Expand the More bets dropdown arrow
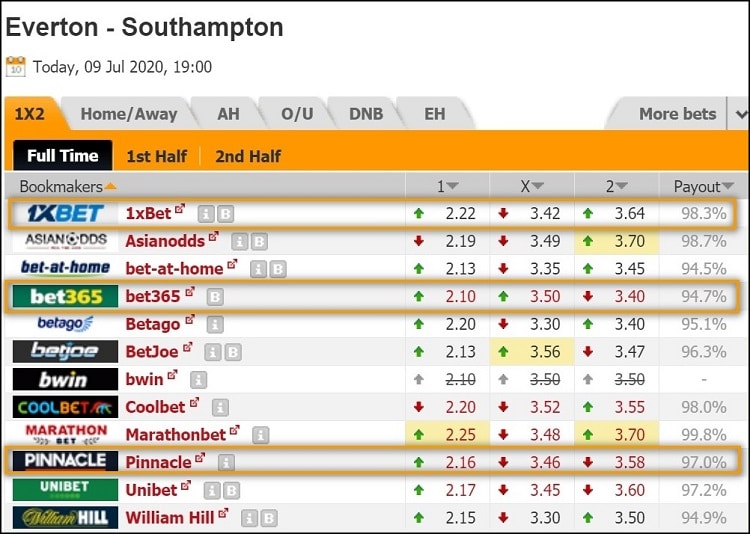The height and width of the screenshot is (534, 750). [740, 114]
